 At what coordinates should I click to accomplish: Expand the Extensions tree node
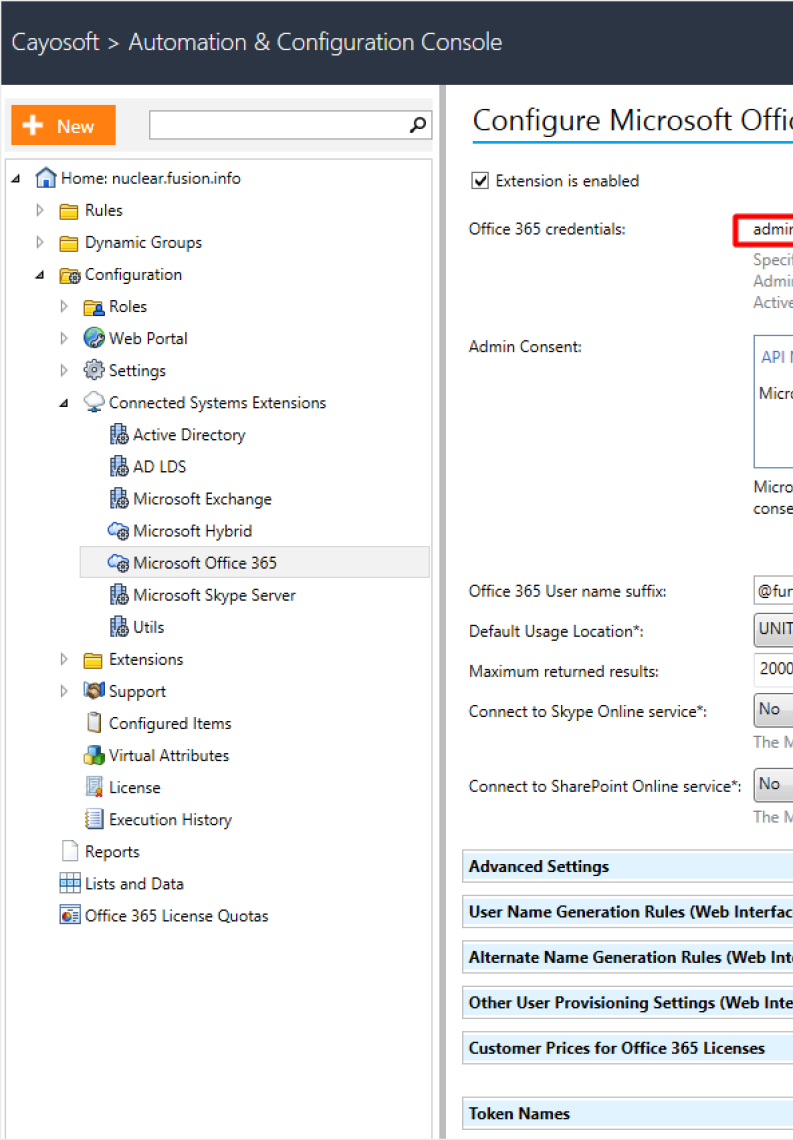click(x=64, y=659)
